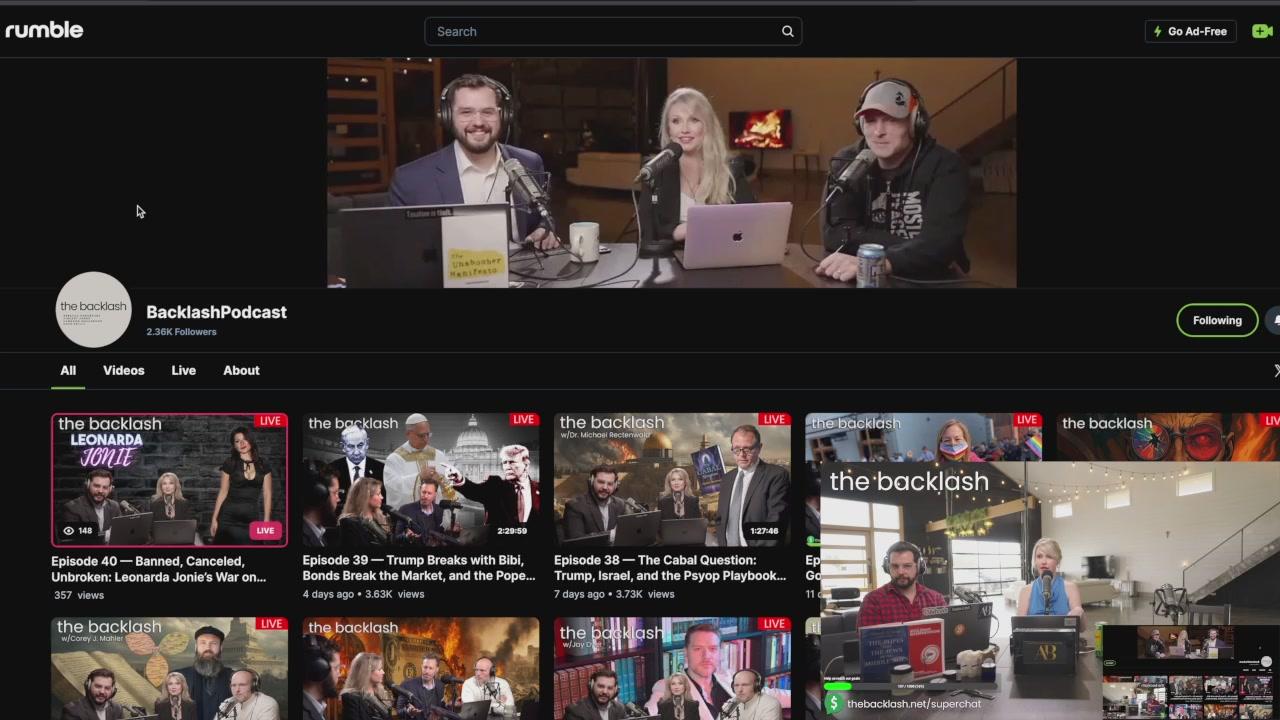Open Episode 40 title link

point(159,569)
